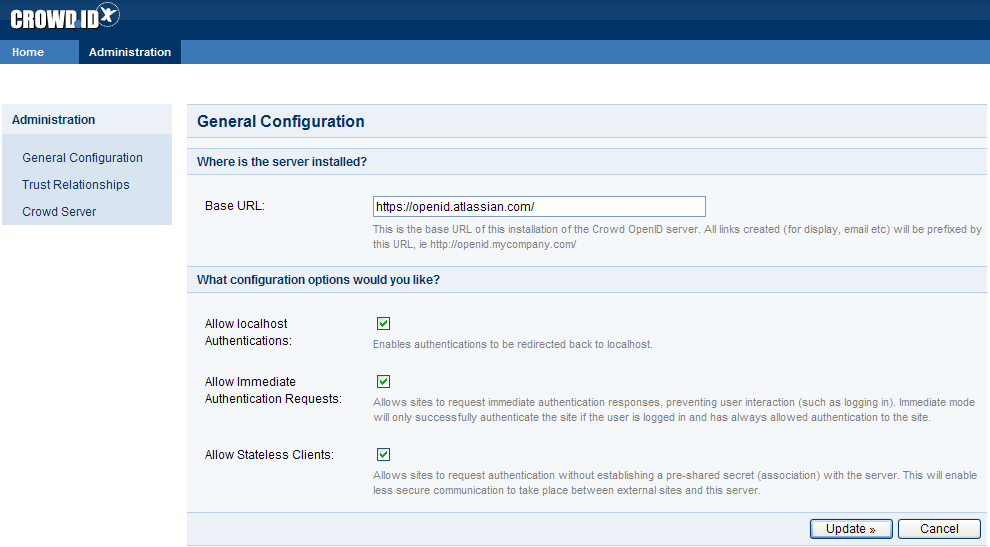990x547 pixels.
Task: Open the Home tab
Action: tap(28, 52)
